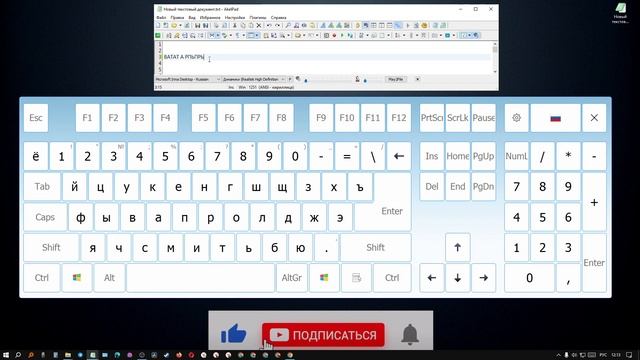
Task: Click the PrtScr key
Action: click(x=431, y=118)
